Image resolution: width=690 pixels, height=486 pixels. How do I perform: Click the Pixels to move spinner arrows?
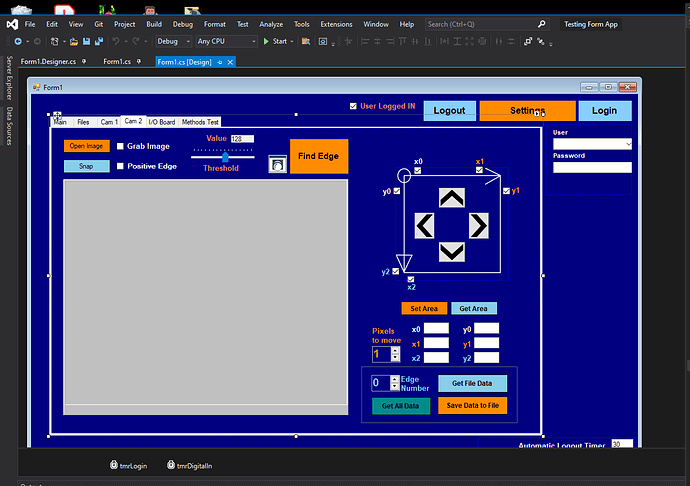click(x=395, y=354)
